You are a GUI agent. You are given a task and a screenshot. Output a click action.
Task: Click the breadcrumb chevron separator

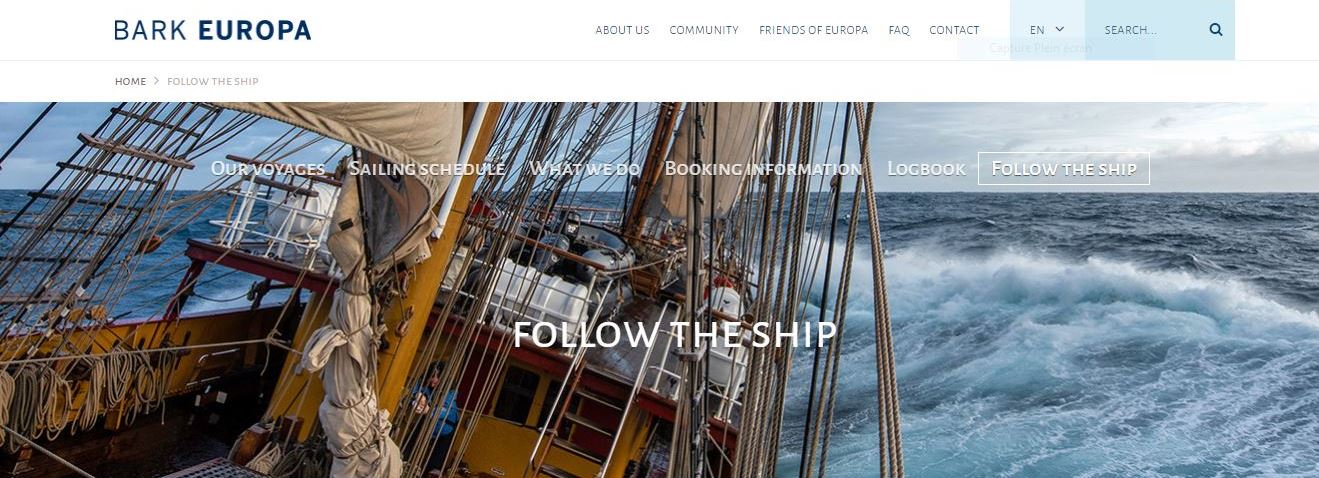pyautogui.click(x=157, y=81)
